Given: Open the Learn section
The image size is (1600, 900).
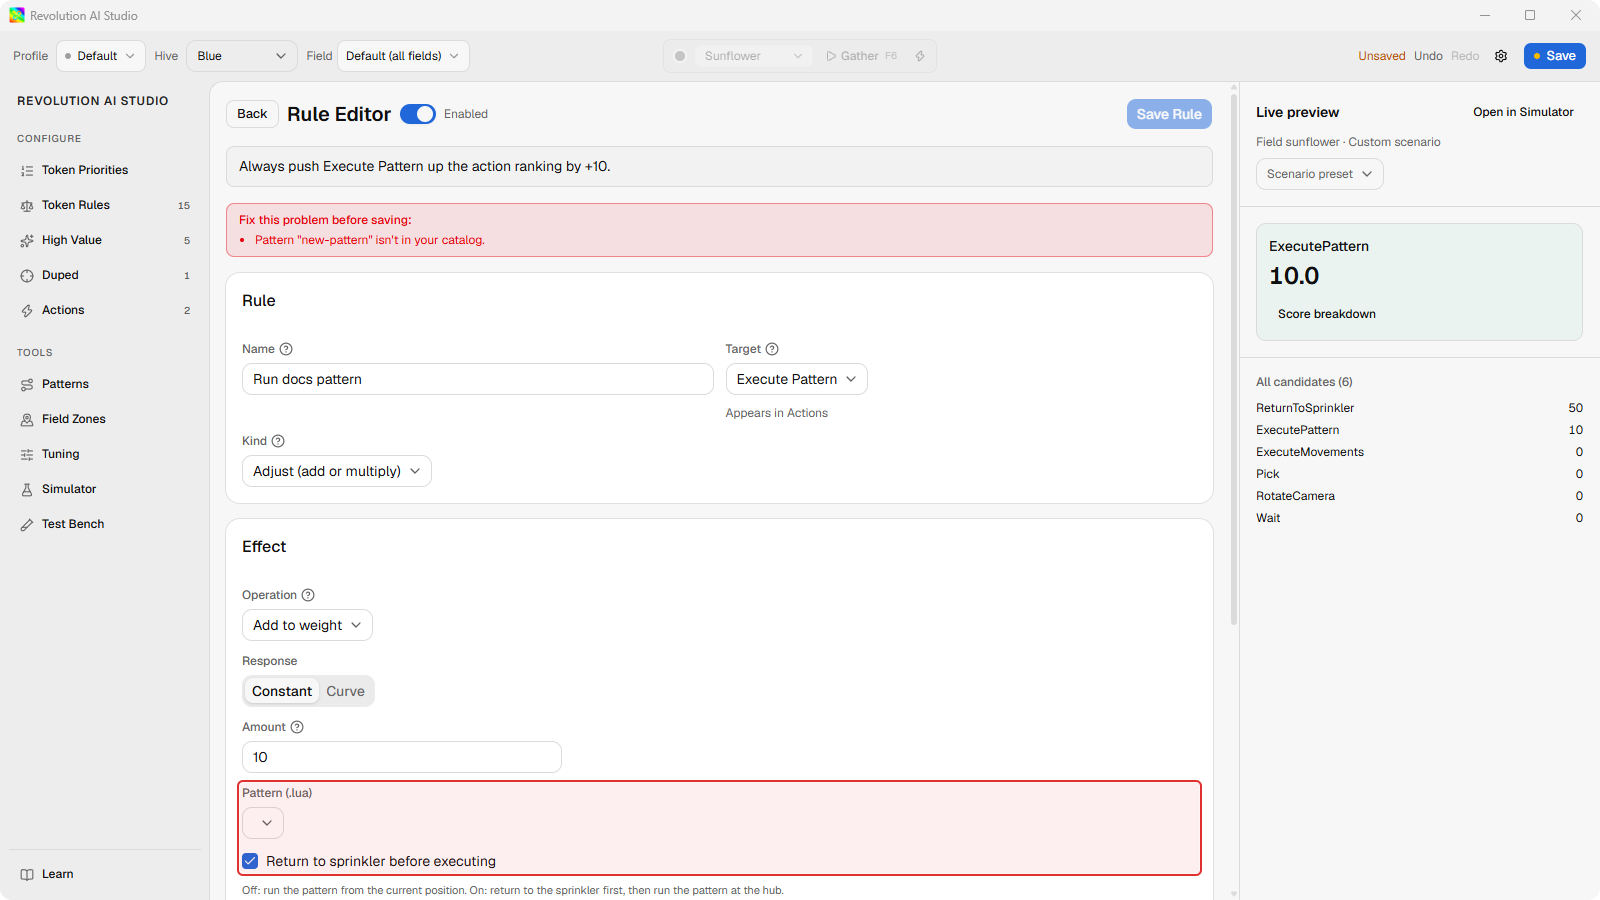Looking at the screenshot, I should (104, 874).
